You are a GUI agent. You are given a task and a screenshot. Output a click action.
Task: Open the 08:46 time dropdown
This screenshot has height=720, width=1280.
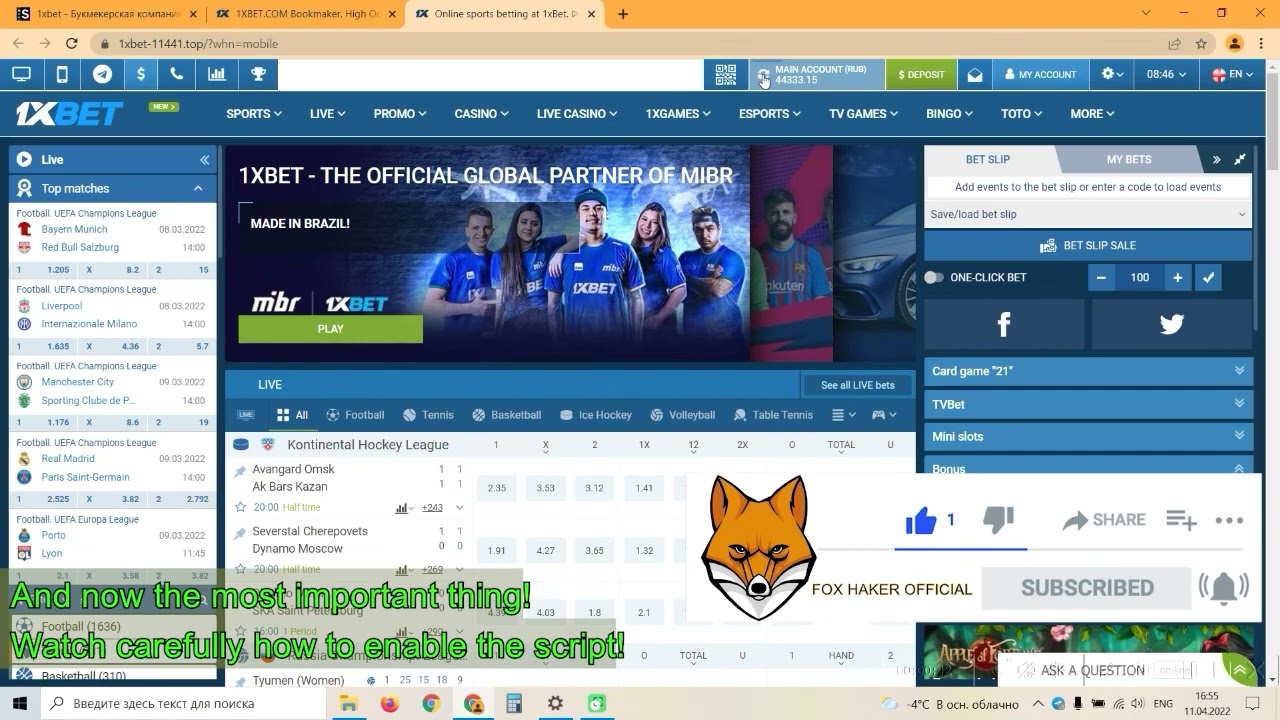coord(1166,75)
